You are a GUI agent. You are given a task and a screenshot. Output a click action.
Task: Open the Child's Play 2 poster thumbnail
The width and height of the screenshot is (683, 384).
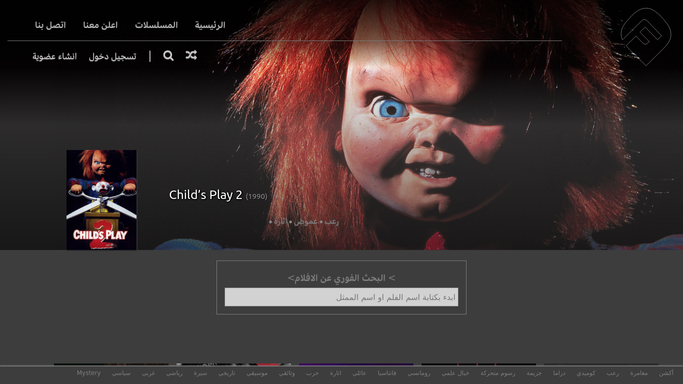pyautogui.click(x=101, y=200)
